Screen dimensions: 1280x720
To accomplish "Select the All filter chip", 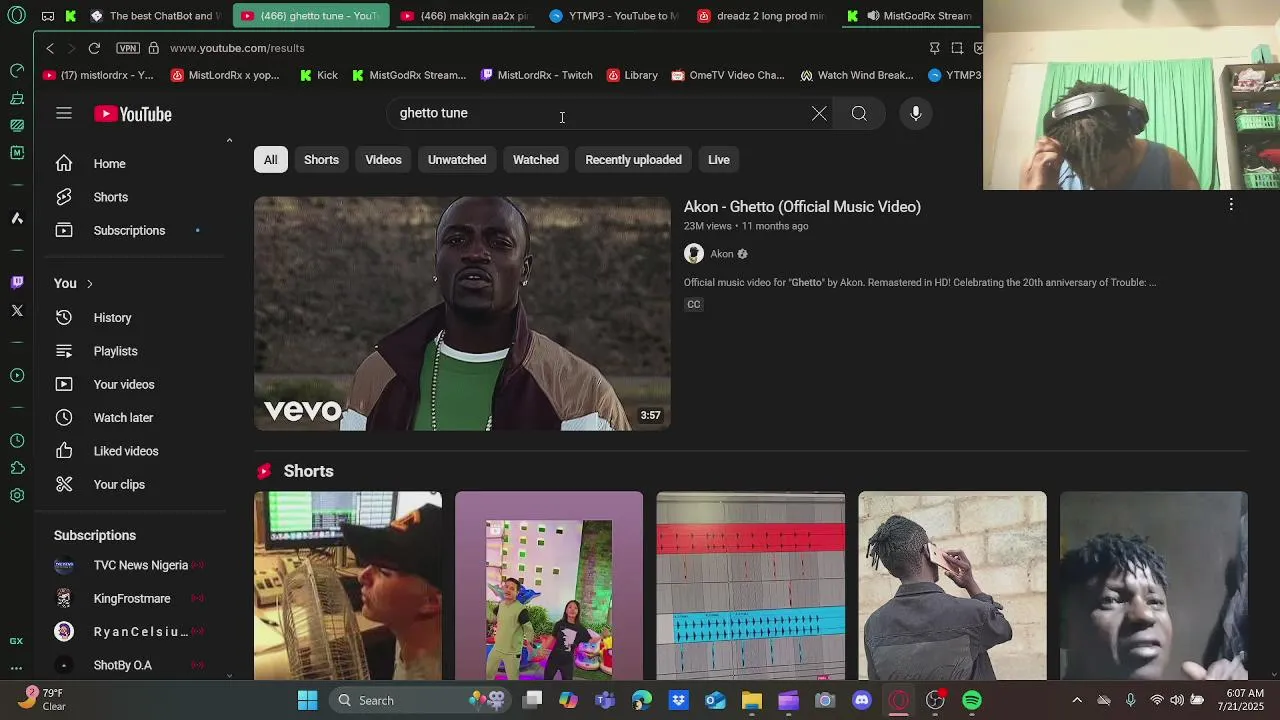I will pyautogui.click(x=270, y=160).
